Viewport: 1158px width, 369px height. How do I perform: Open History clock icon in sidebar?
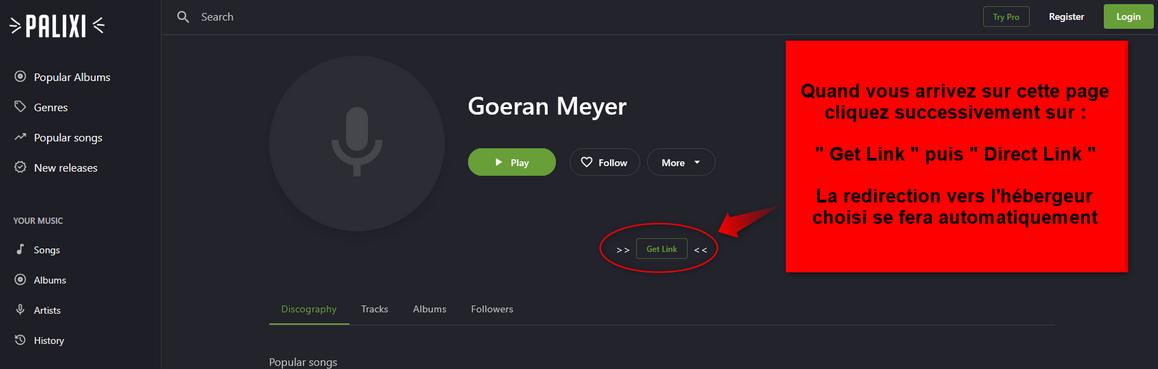pos(21,340)
